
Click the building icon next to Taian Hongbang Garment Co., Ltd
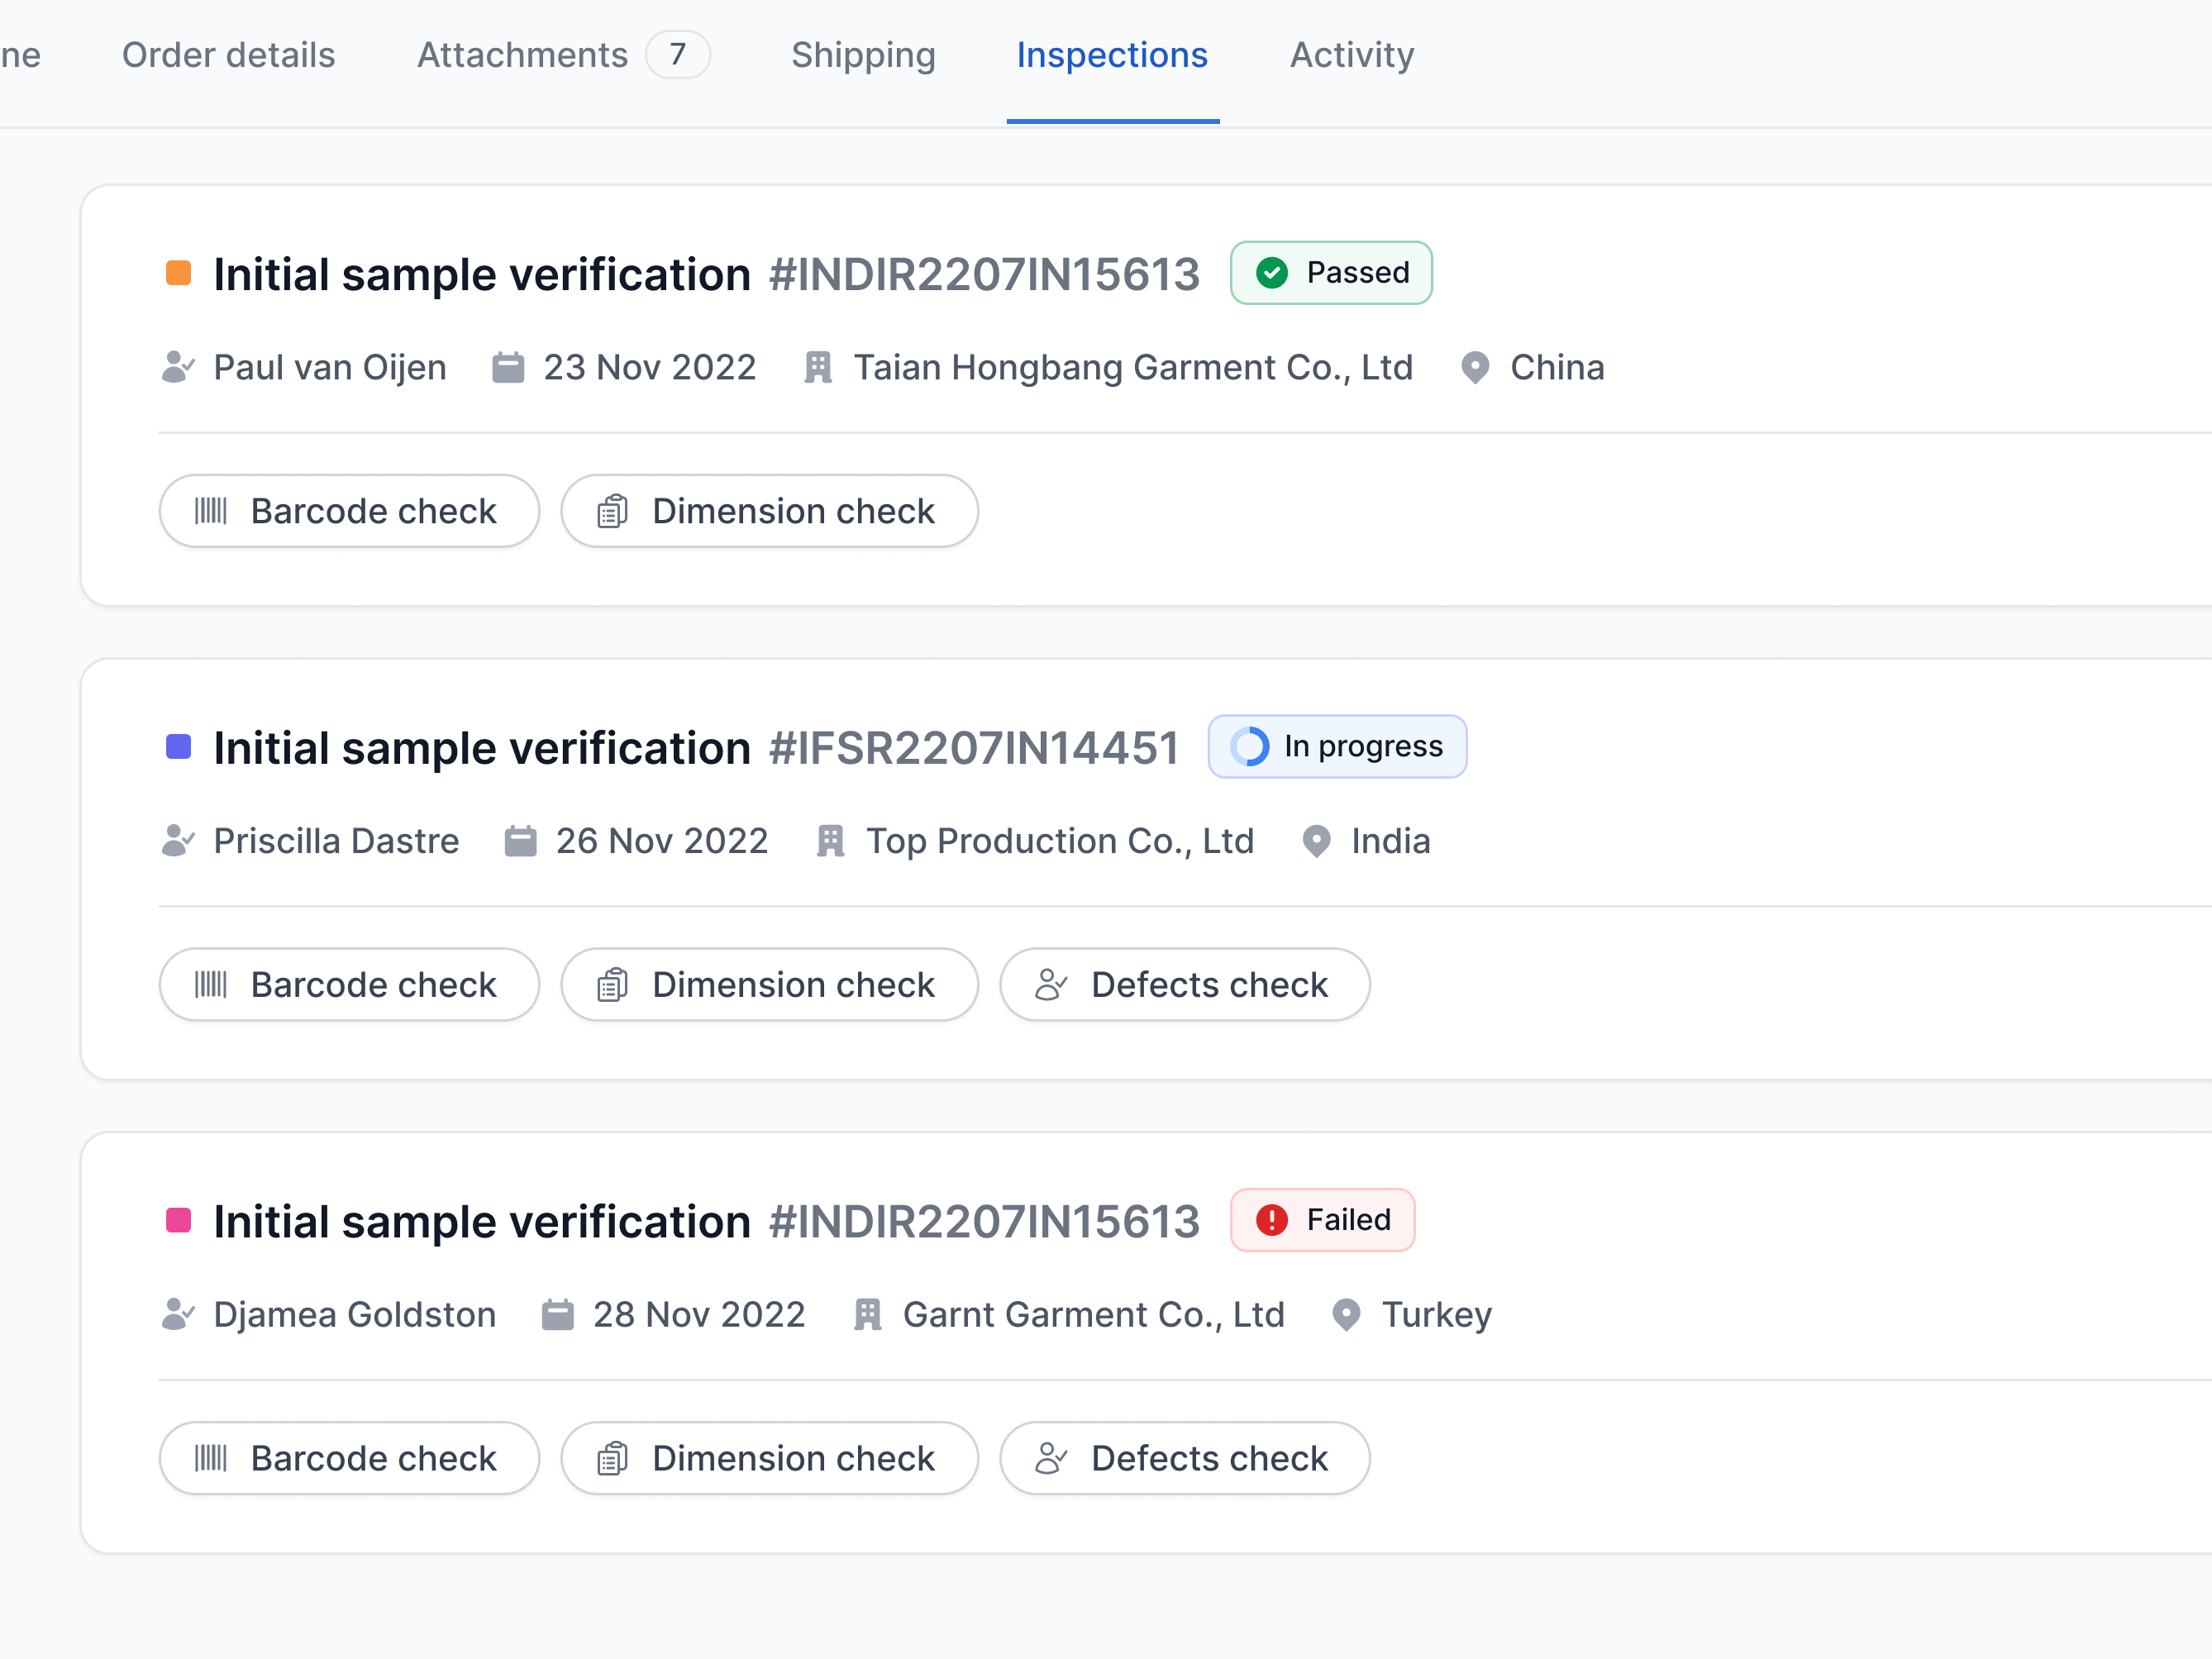818,367
